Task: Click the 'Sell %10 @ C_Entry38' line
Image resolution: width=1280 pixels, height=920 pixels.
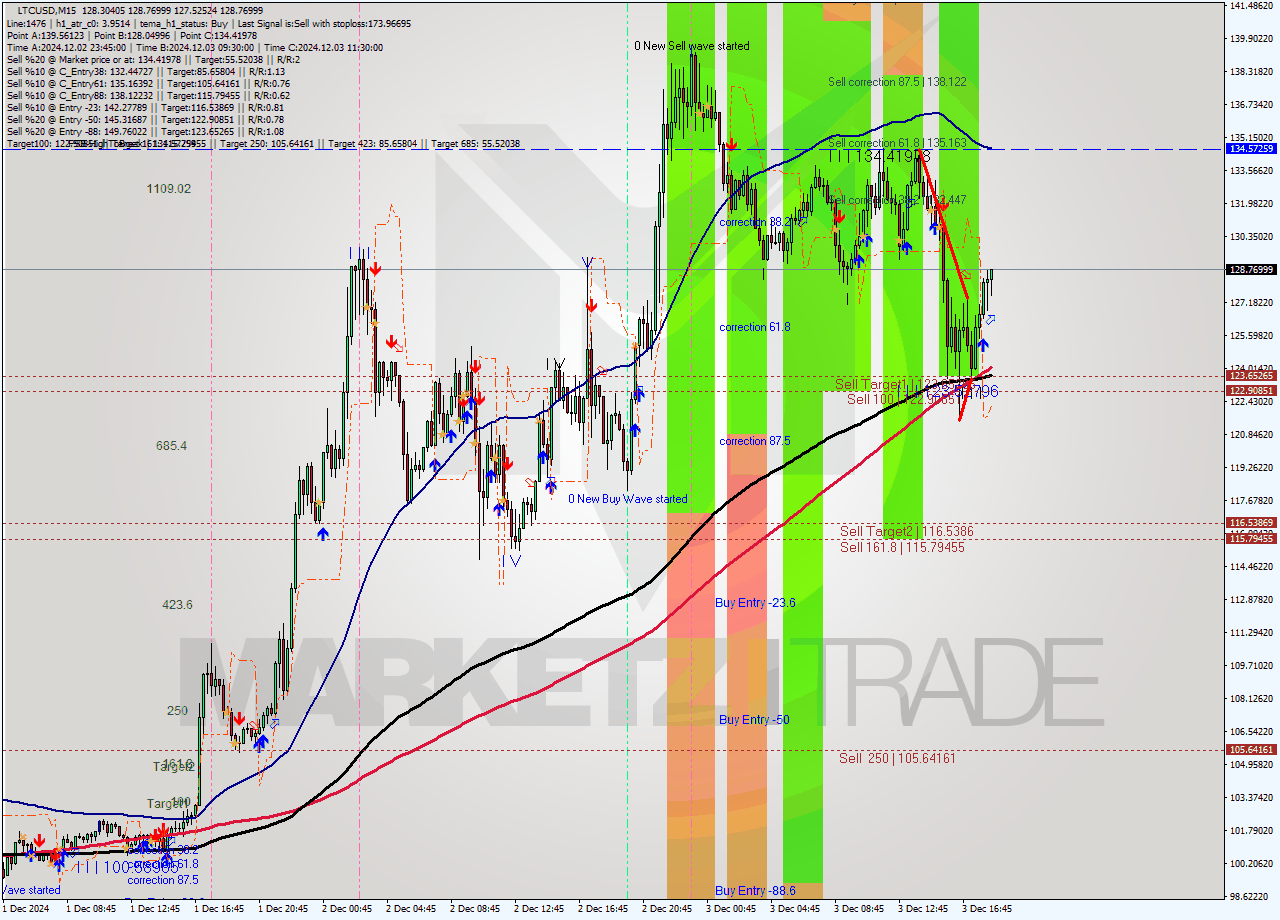Action: pyautogui.click(x=145, y=71)
